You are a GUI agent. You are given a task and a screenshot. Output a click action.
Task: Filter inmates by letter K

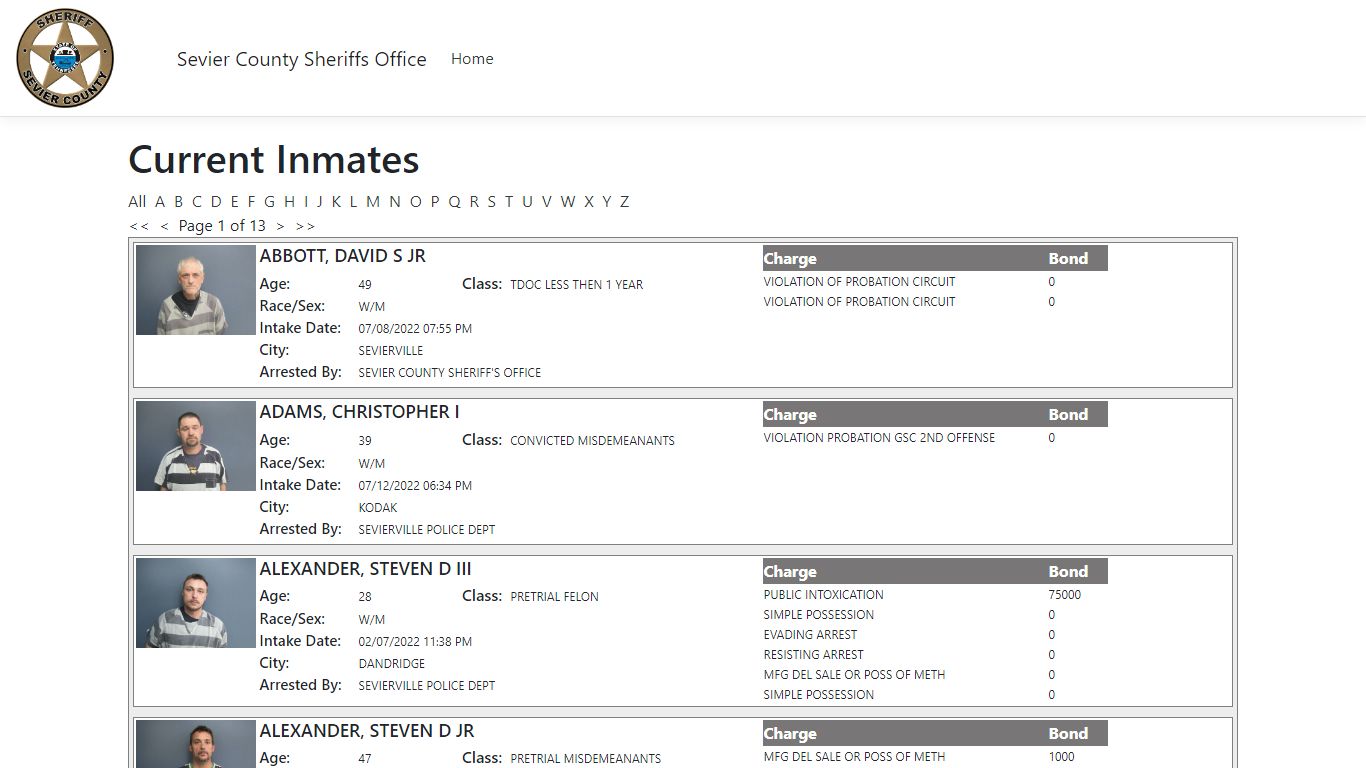336,201
